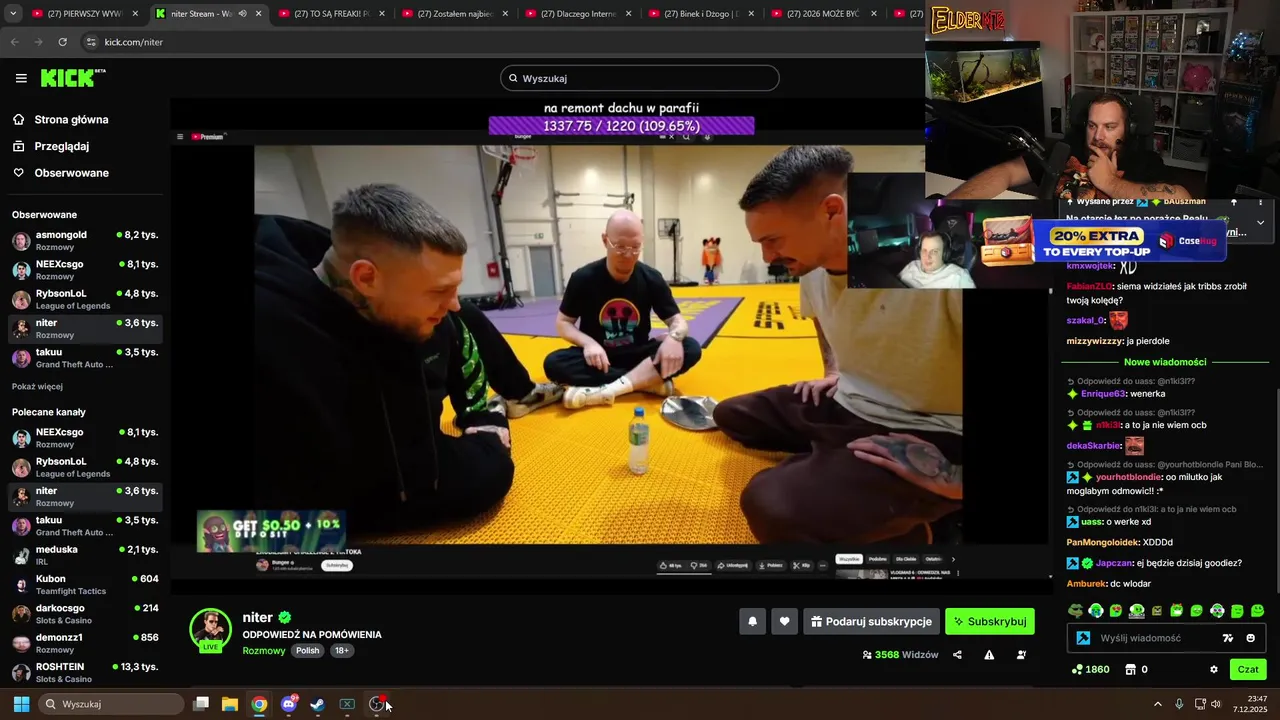
Task: Open the Obserwowane page
Action: 71,173
